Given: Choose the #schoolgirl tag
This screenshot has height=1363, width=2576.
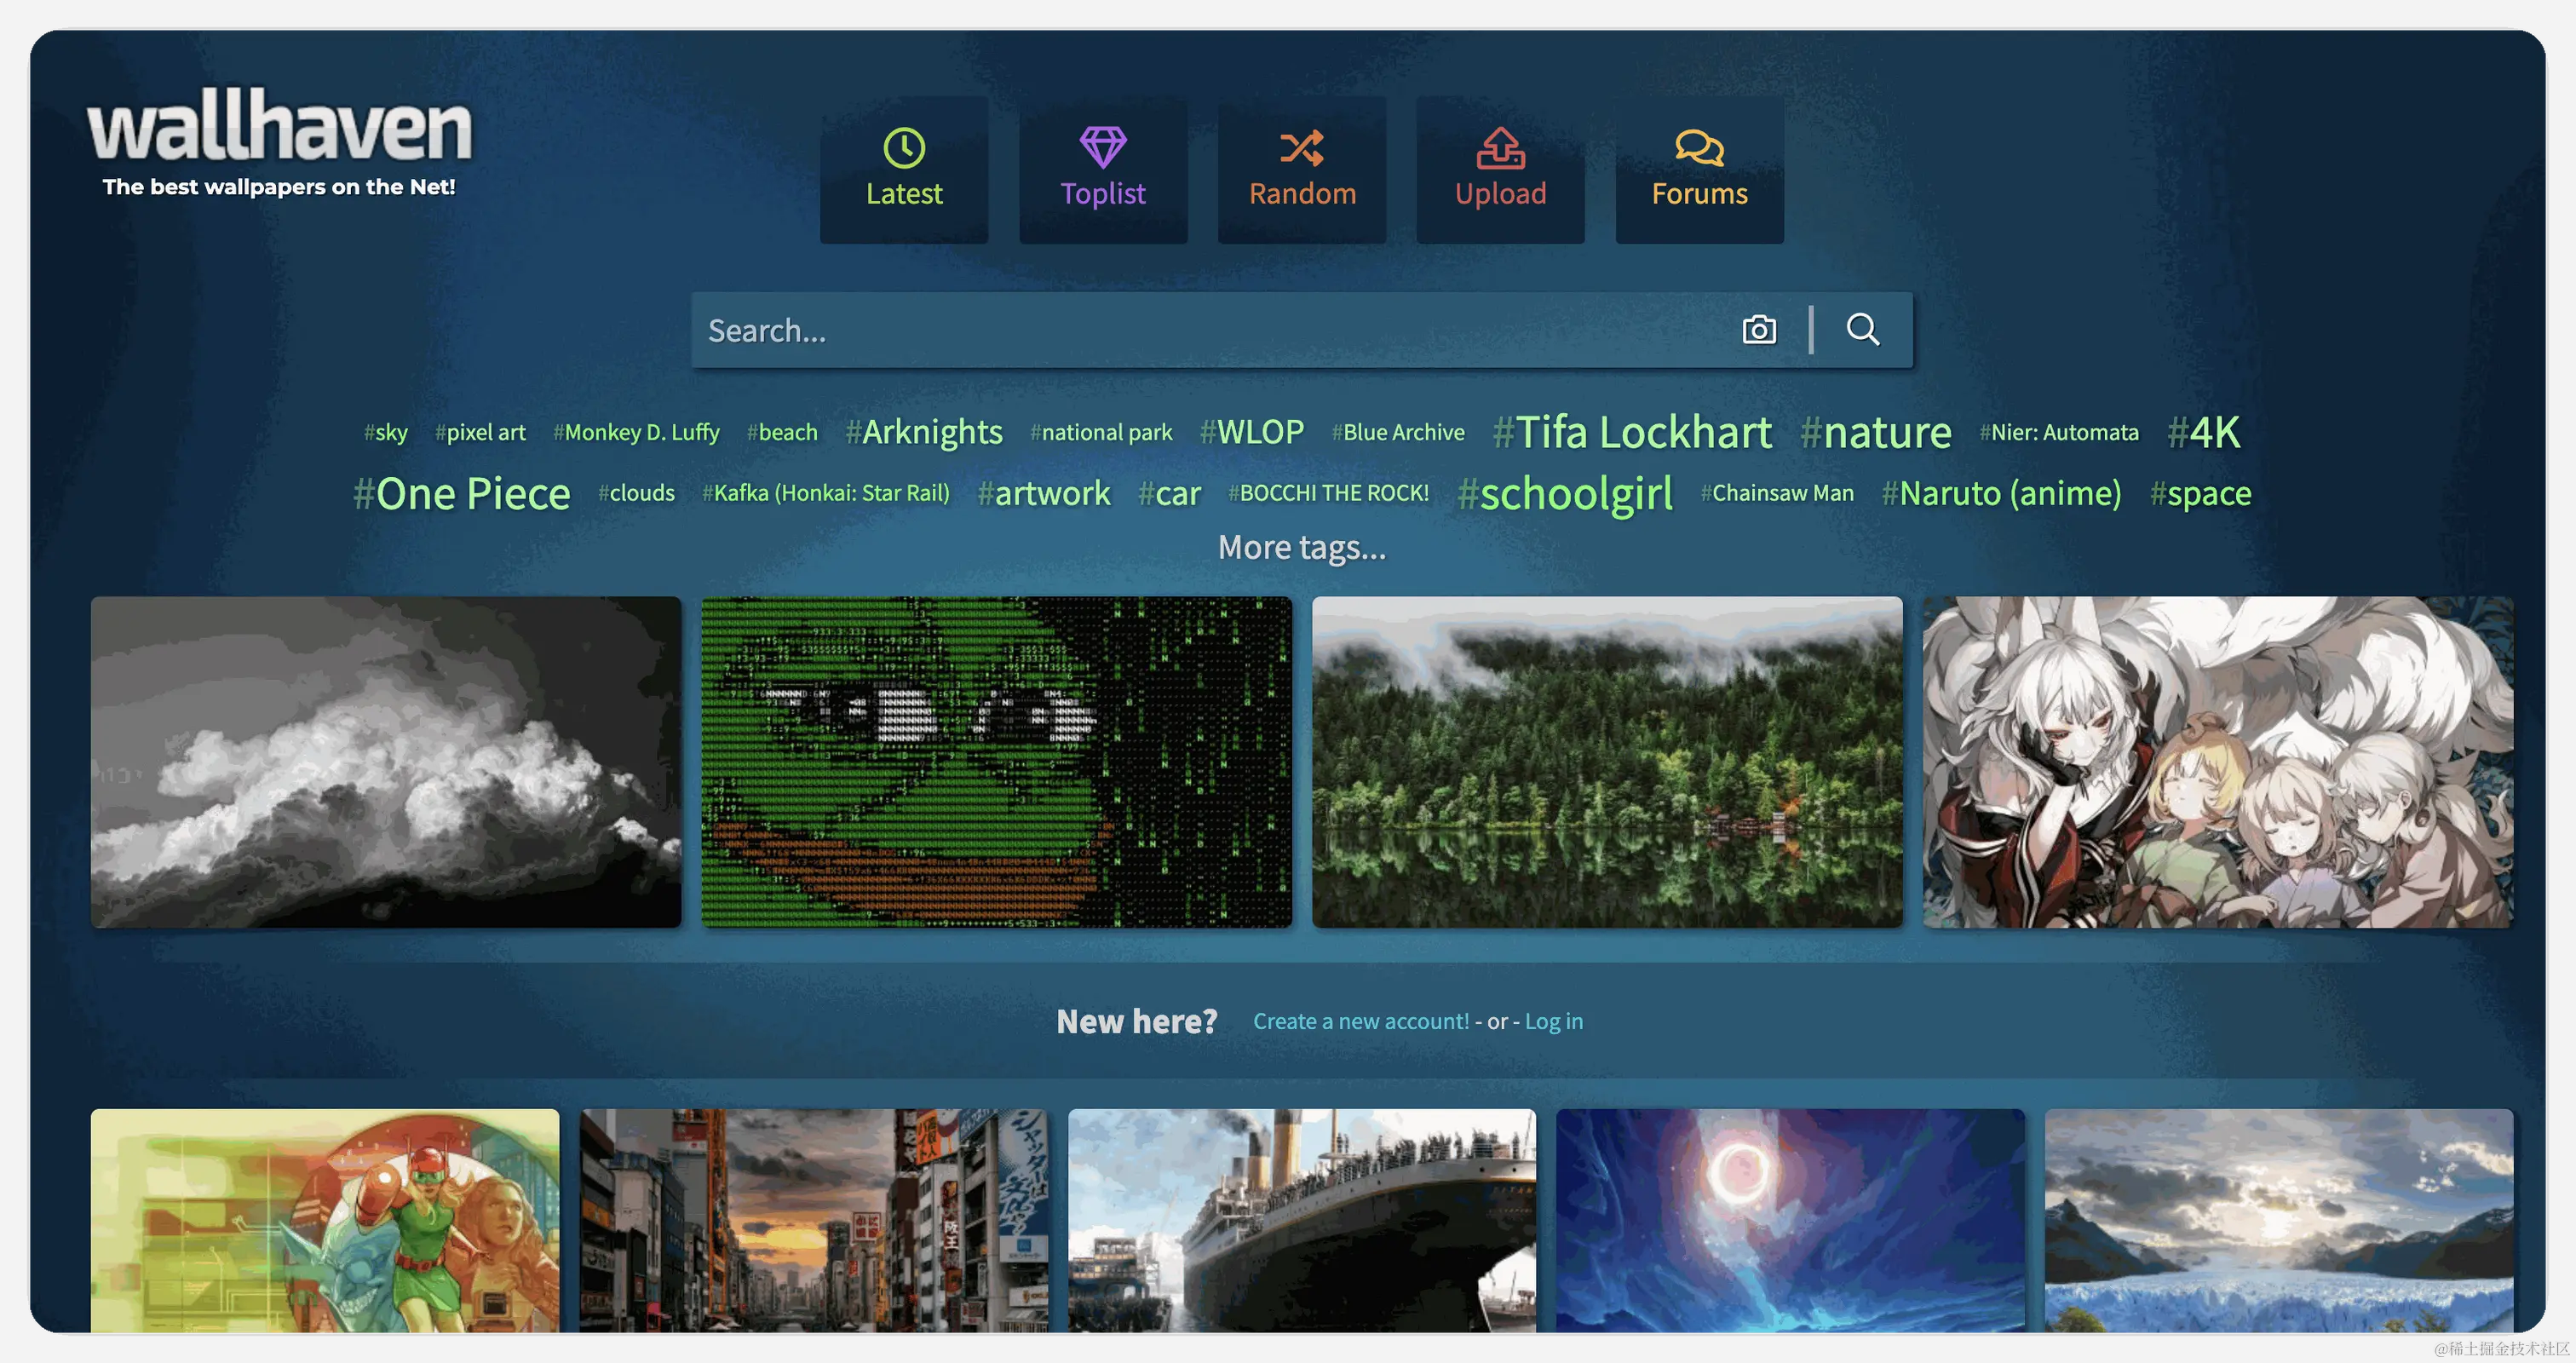Looking at the screenshot, I should pyautogui.click(x=1565, y=493).
